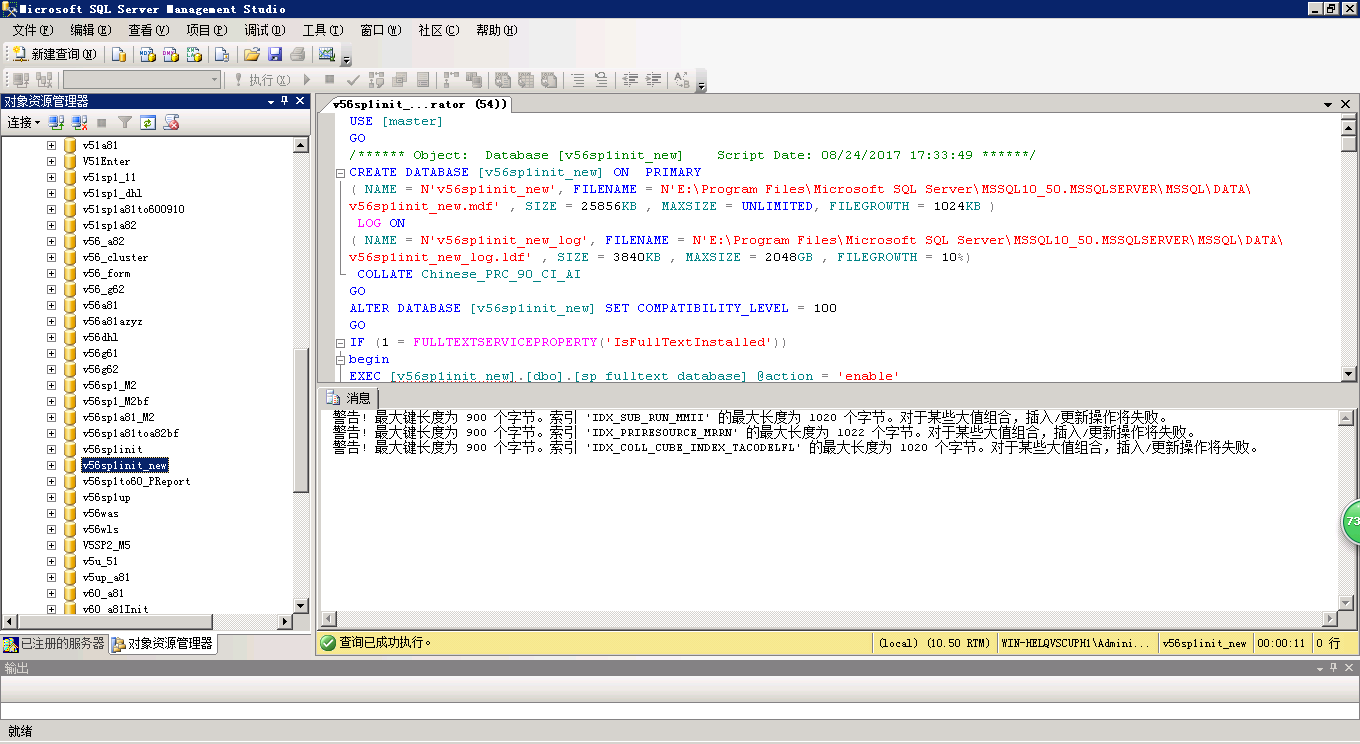Click the Disconnect icon in Object Explorer toolbar
This screenshot has width=1360, height=744.
(79, 122)
